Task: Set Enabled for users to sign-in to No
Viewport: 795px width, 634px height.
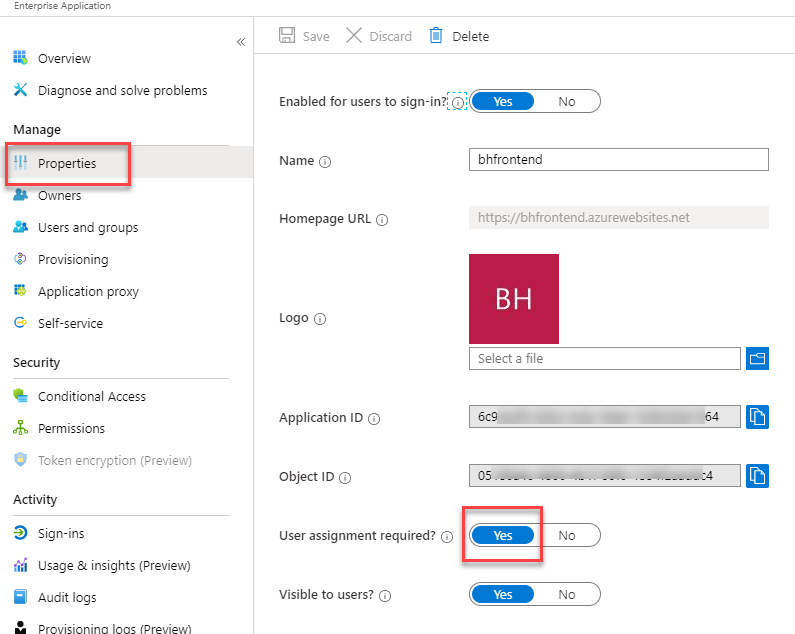Action: pos(566,101)
